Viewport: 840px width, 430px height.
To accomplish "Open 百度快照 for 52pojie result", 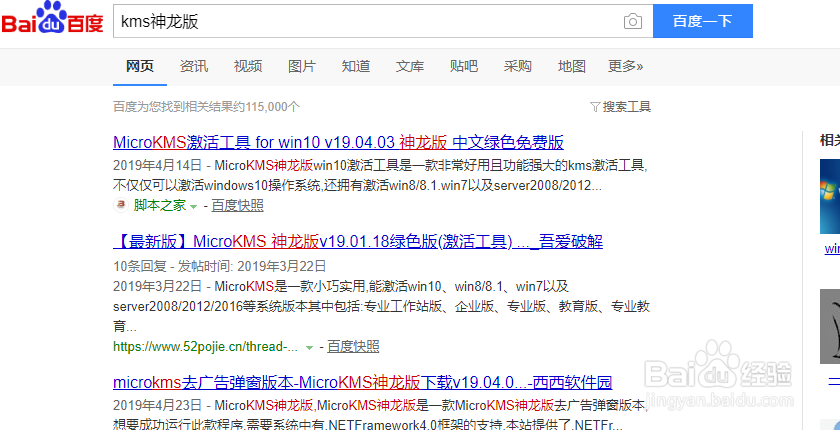I will pos(353,347).
